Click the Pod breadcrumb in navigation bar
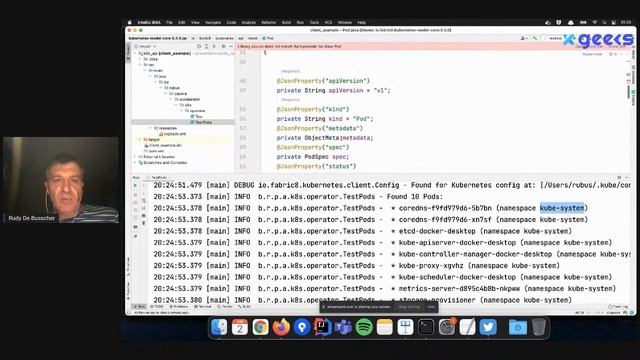This screenshot has width=640, height=360. coord(268,38)
